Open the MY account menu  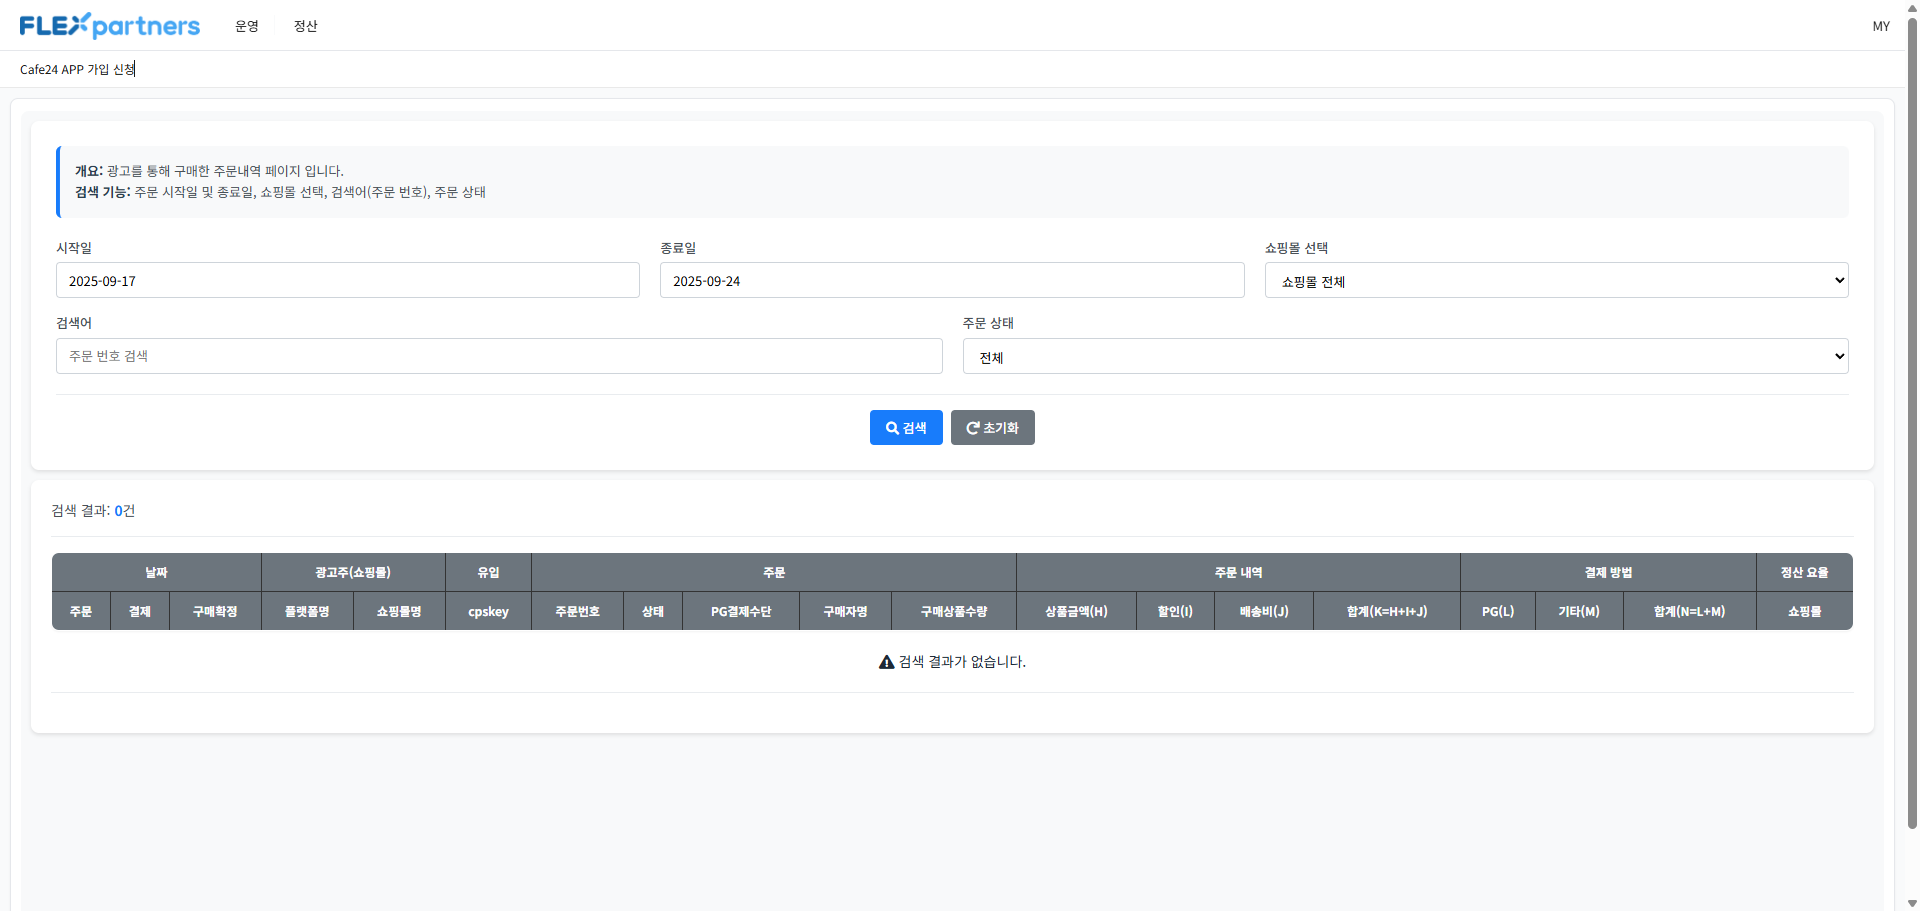pos(1880,26)
